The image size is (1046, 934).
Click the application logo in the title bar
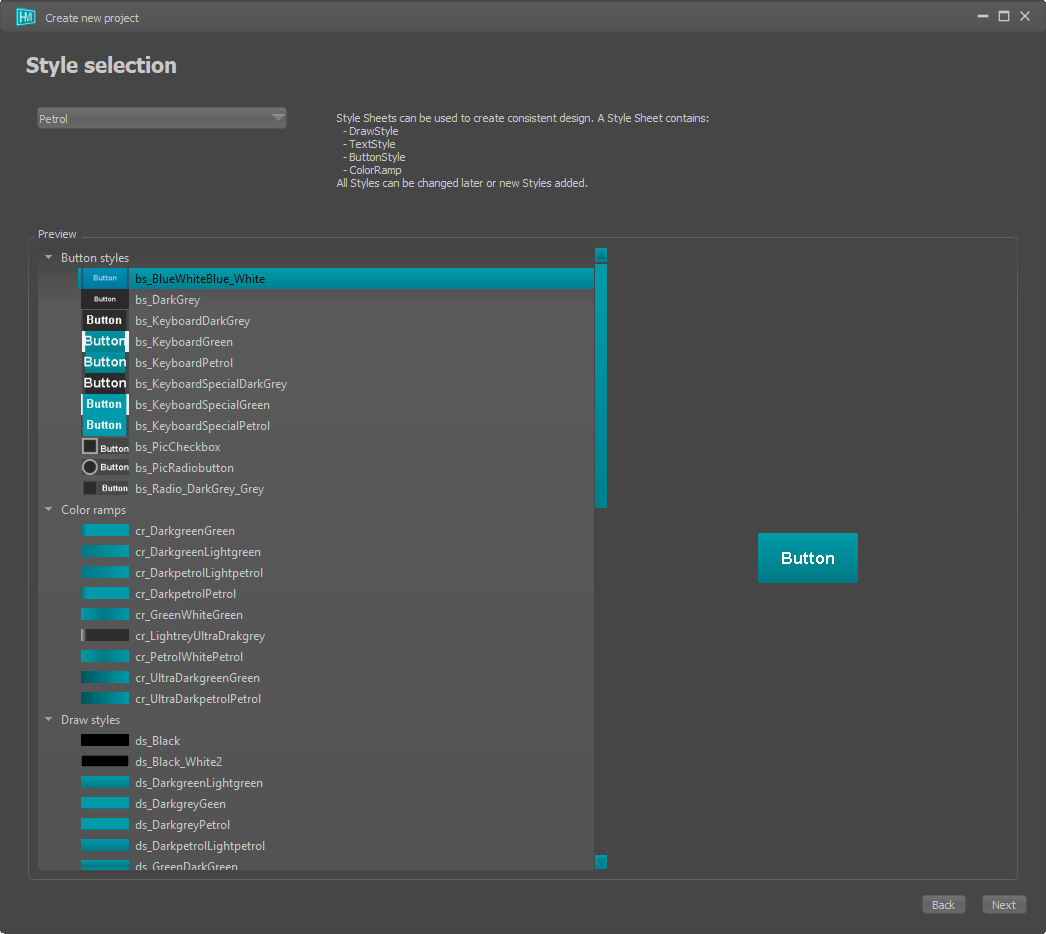click(x=26, y=17)
